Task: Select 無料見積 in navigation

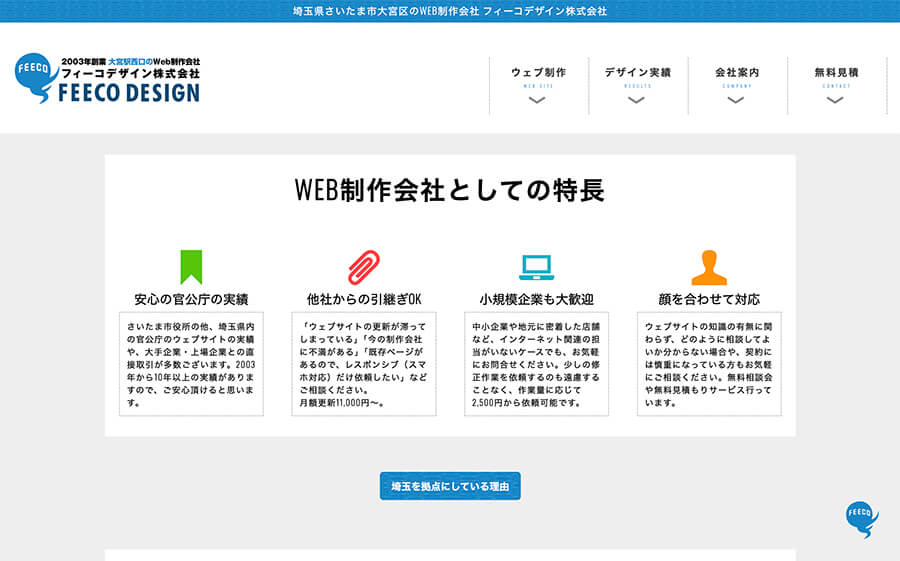Action: point(836,73)
